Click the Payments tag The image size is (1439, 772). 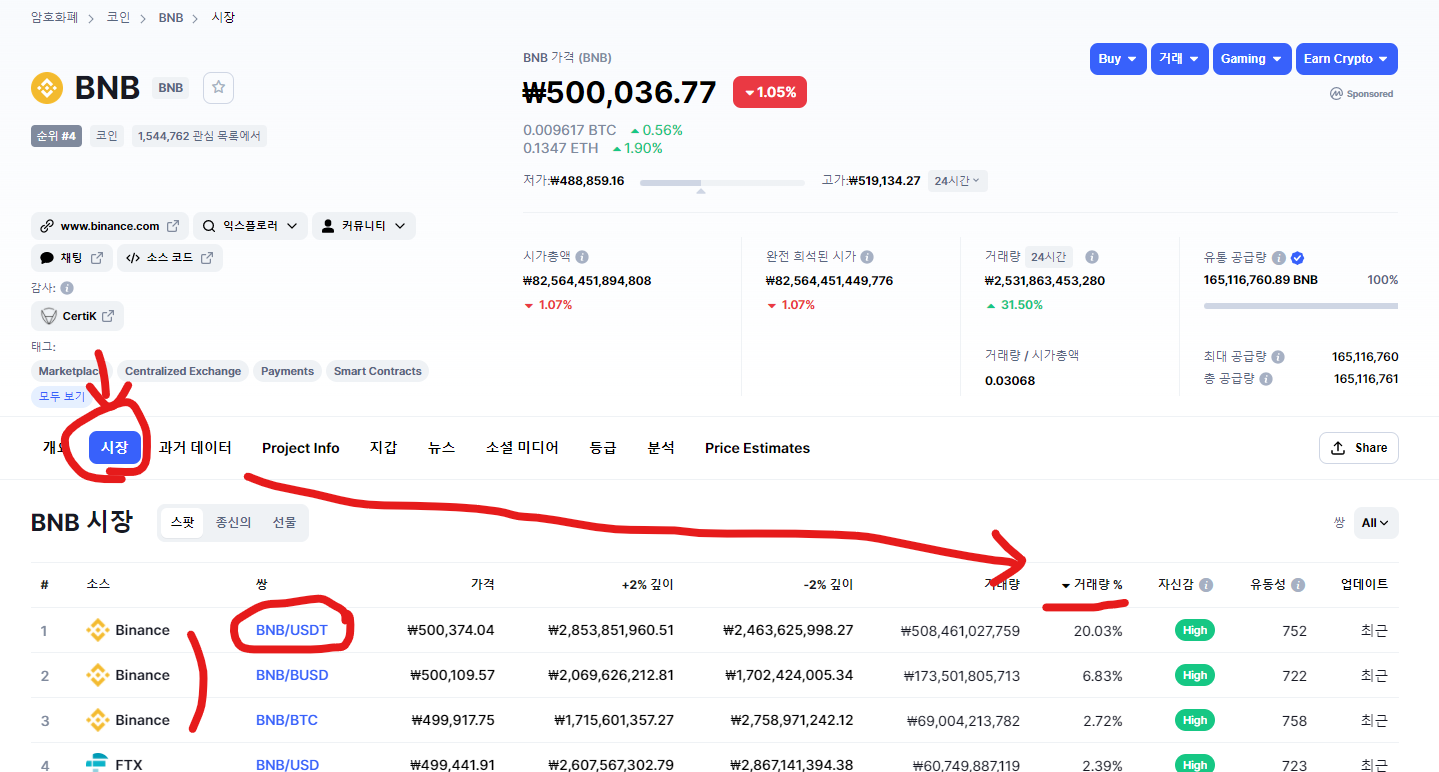point(287,371)
